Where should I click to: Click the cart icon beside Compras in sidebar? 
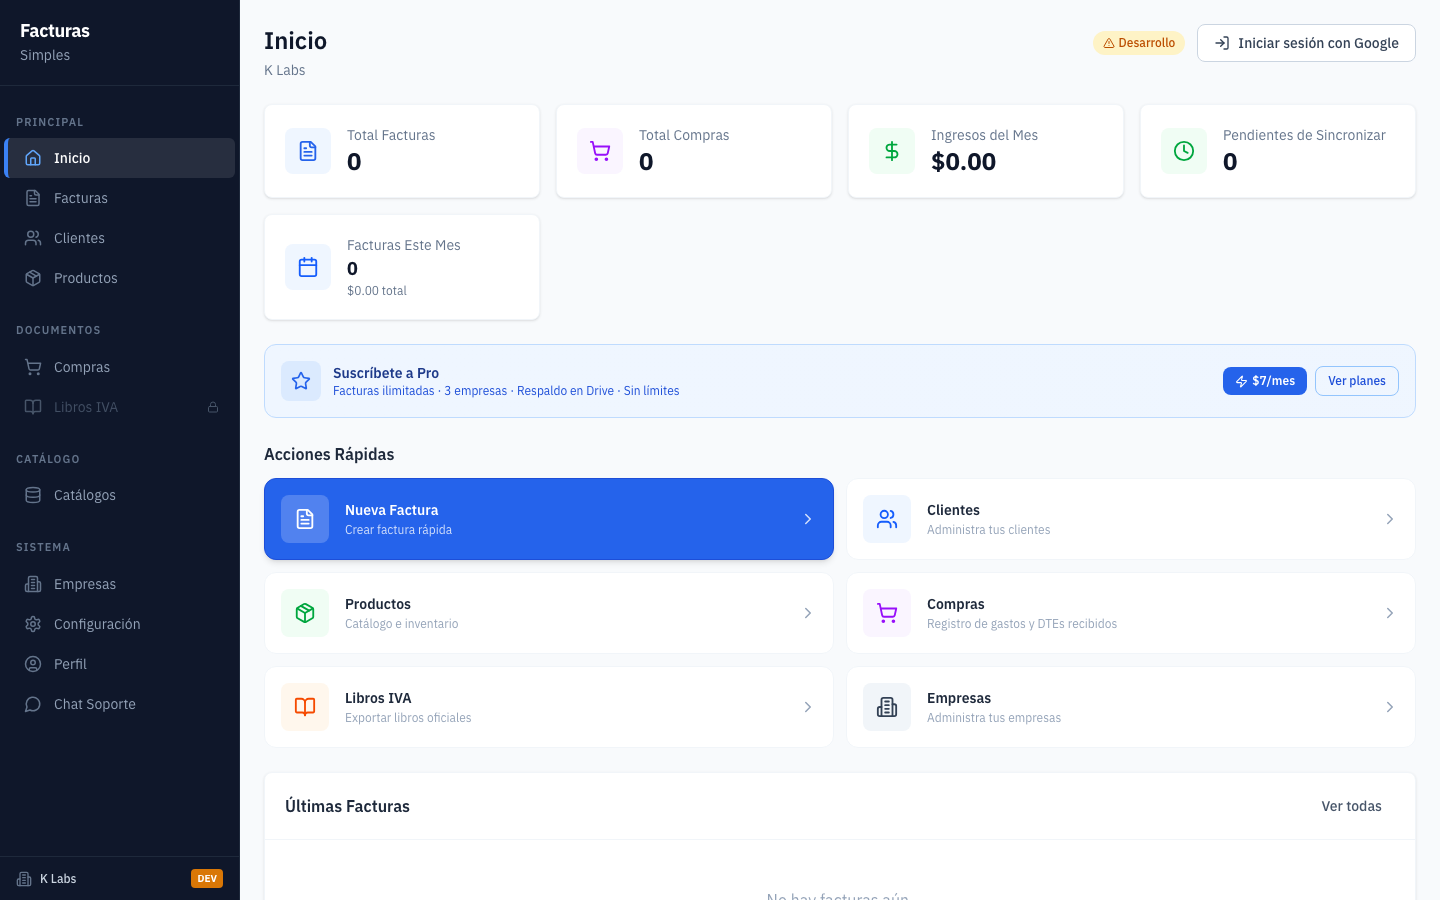click(x=33, y=367)
